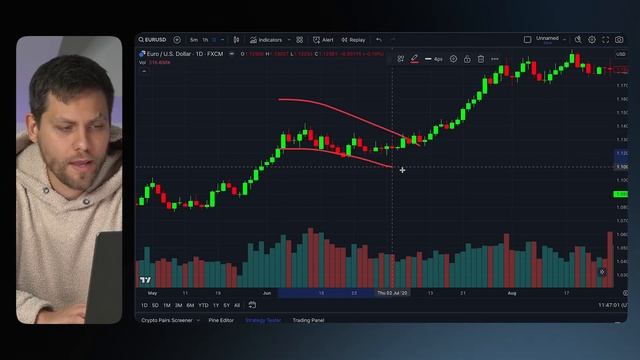Viewport: 640px width, 360px height.
Task: Expand the screener type dropdown arrow
Action: (198, 320)
